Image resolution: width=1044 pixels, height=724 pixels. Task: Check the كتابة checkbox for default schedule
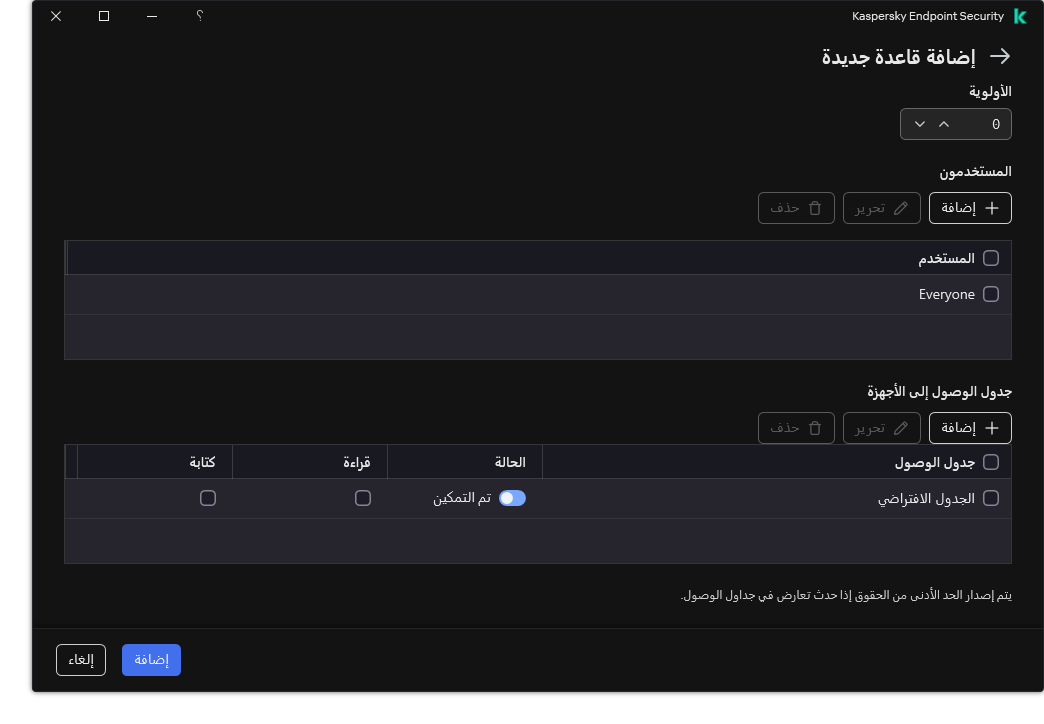[208, 498]
